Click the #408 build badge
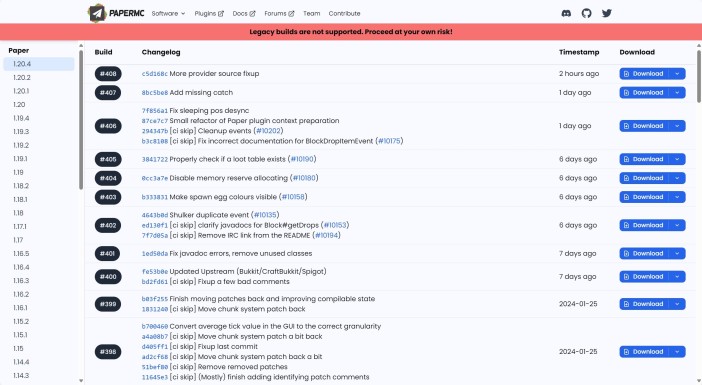 (108, 74)
